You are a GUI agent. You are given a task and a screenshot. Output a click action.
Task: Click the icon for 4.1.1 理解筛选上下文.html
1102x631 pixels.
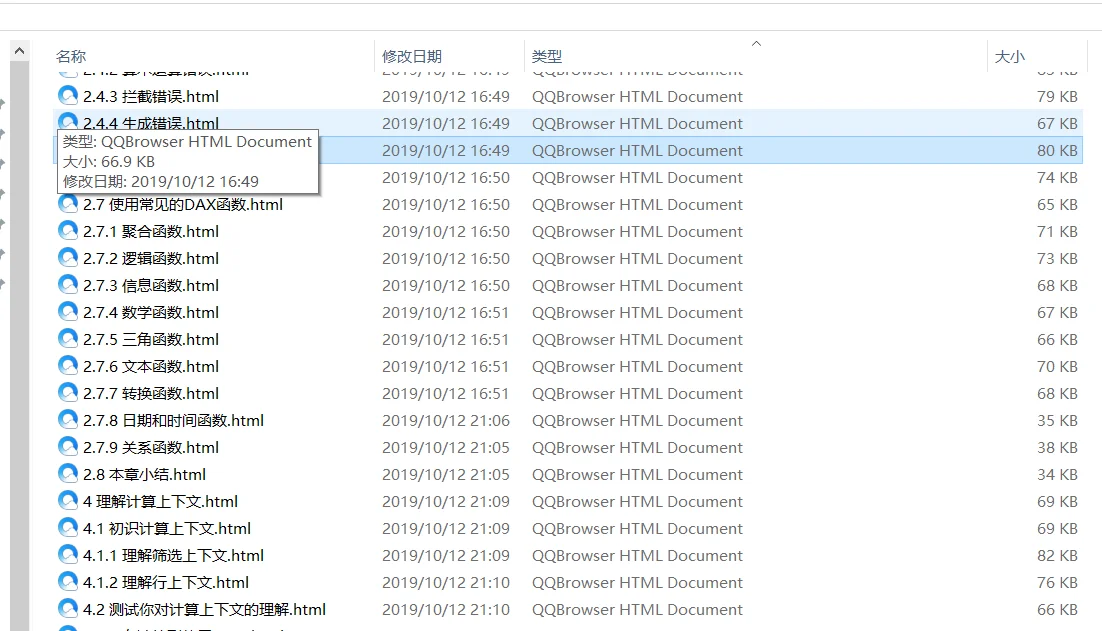tap(68, 554)
